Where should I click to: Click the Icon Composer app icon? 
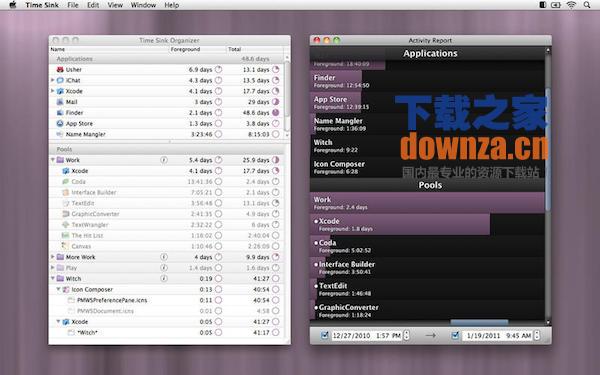(66, 289)
